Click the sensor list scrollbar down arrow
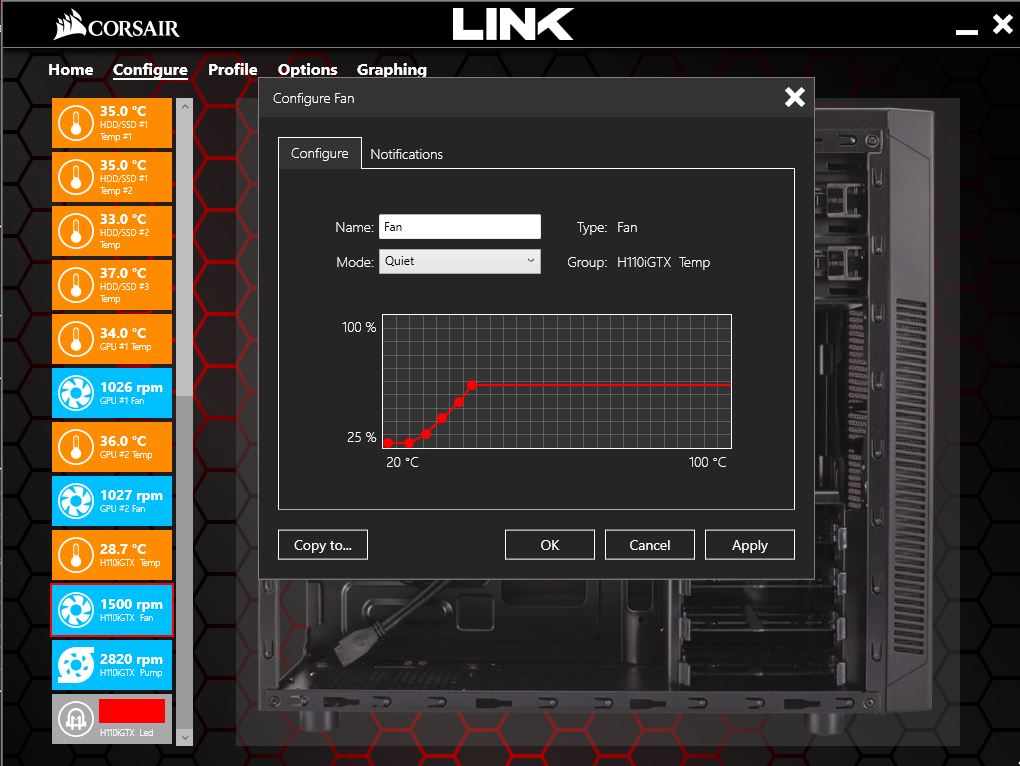1020x766 pixels. click(x=185, y=737)
